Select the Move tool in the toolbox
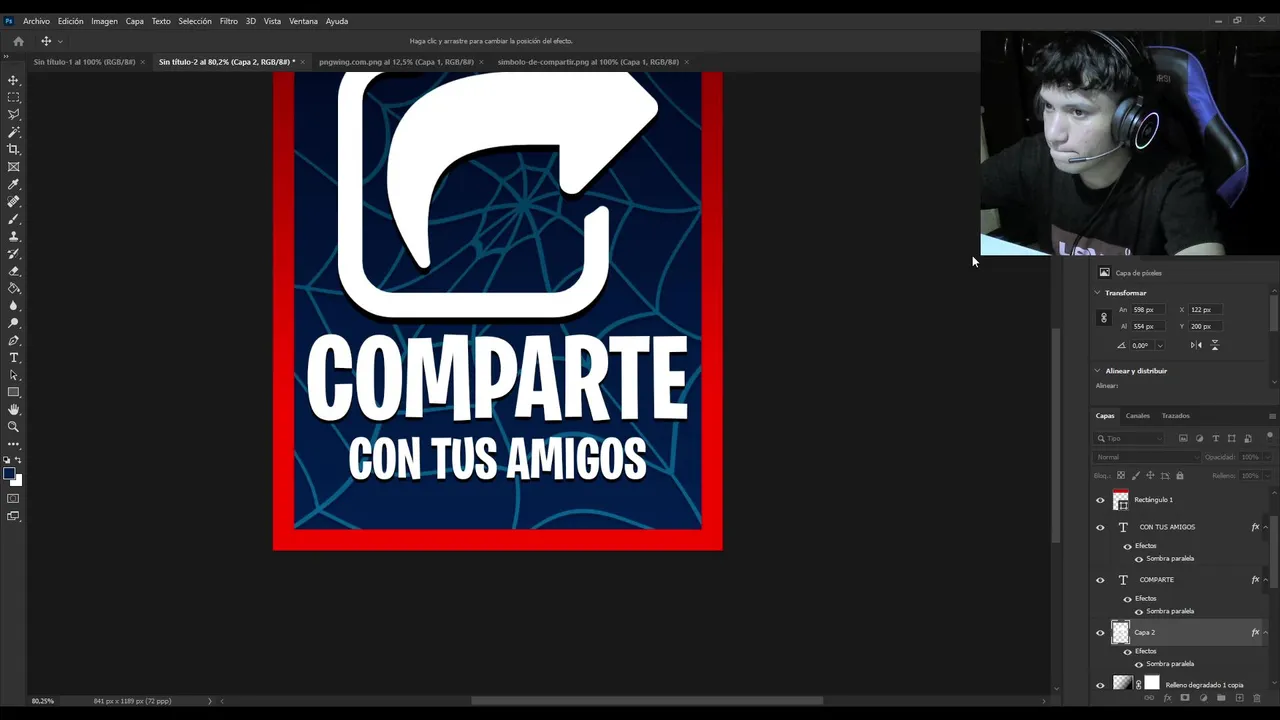This screenshot has width=1280, height=720. coord(13,80)
